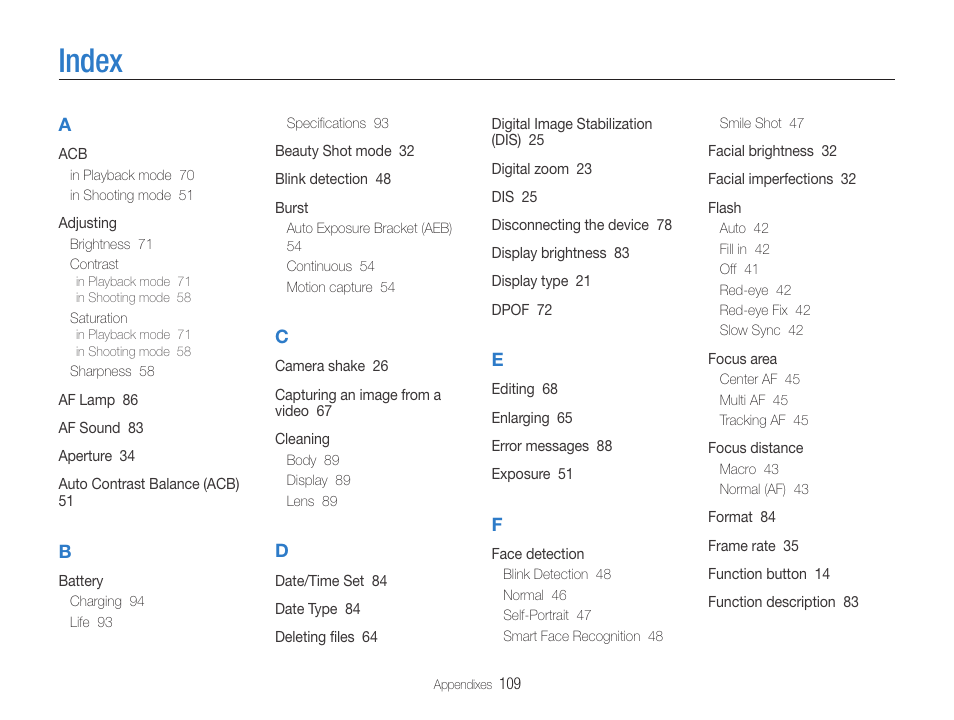
Task: Jump to the Function button 14 entry
Action: [768, 574]
